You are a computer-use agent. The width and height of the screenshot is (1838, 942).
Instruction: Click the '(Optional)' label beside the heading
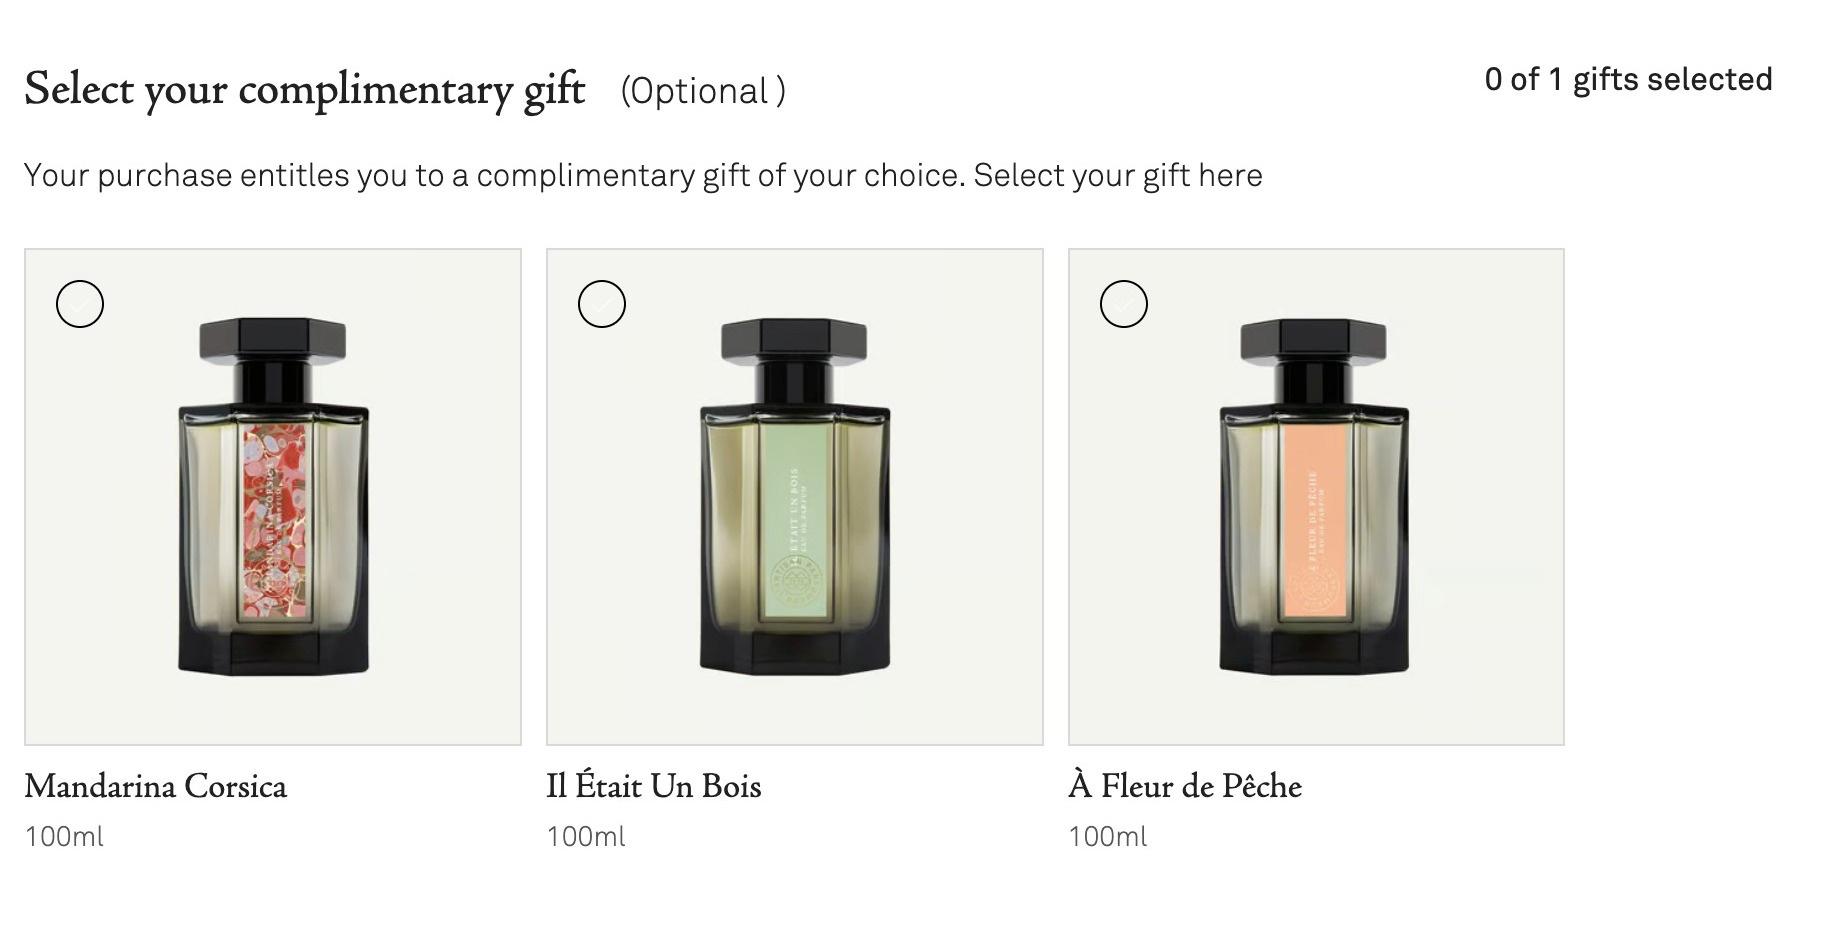[703, 91]
